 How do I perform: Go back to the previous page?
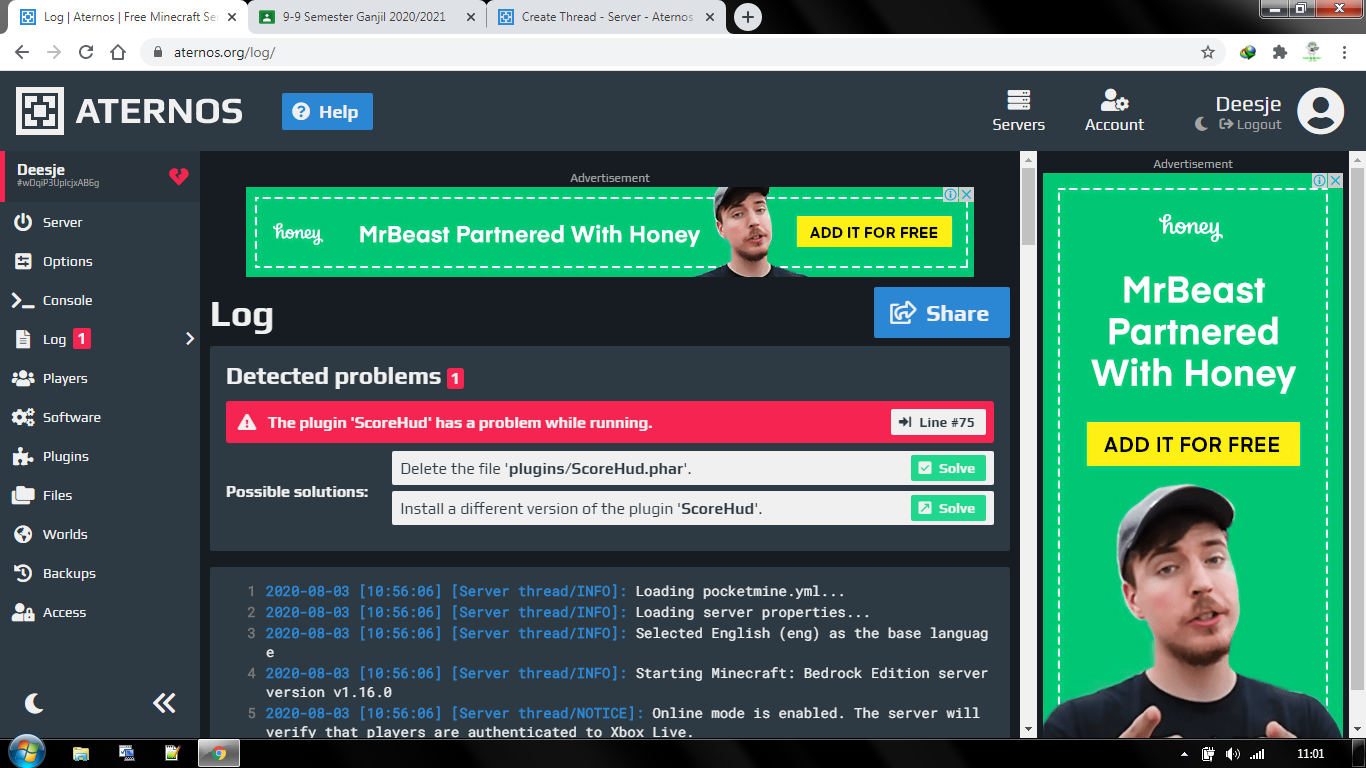[x=22, y=52]
